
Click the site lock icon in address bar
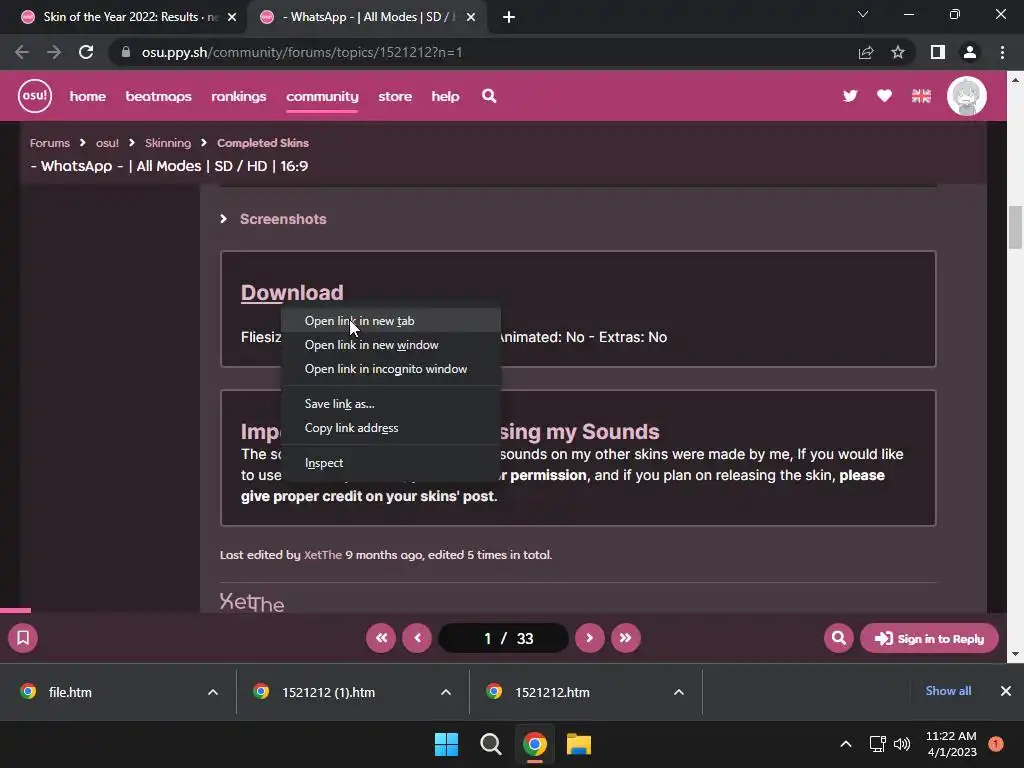pyautogui.click(x=125, y=52)
